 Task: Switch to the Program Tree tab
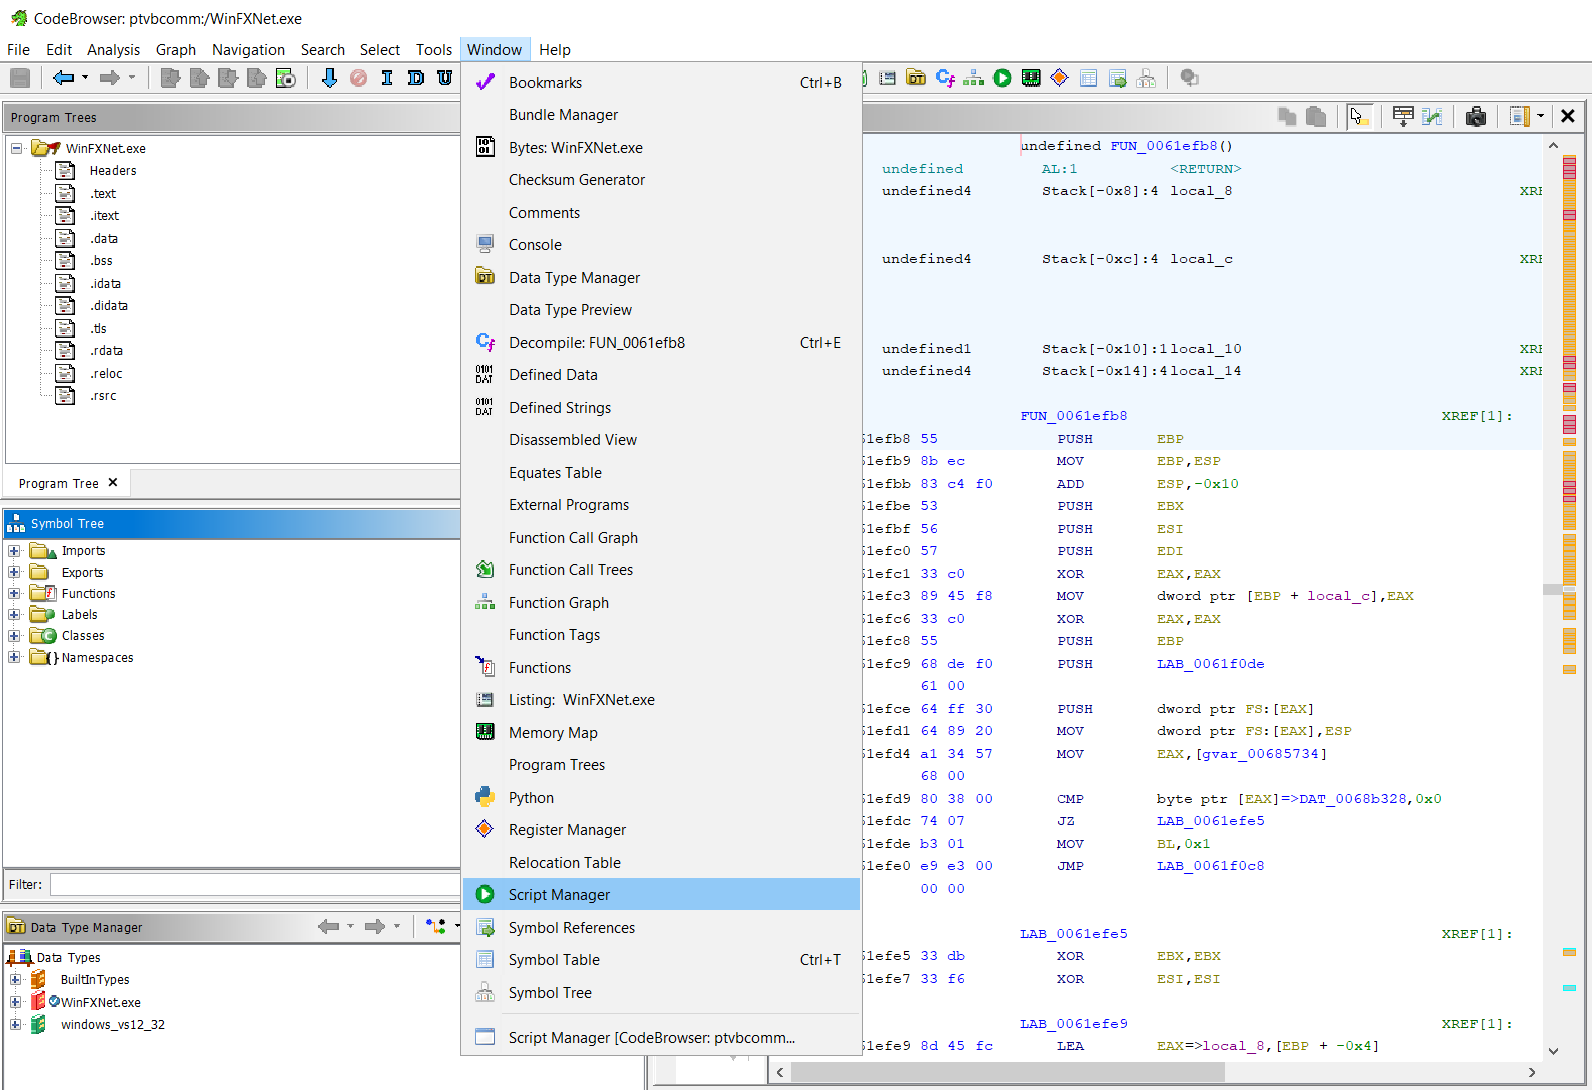tap(58, 483)
